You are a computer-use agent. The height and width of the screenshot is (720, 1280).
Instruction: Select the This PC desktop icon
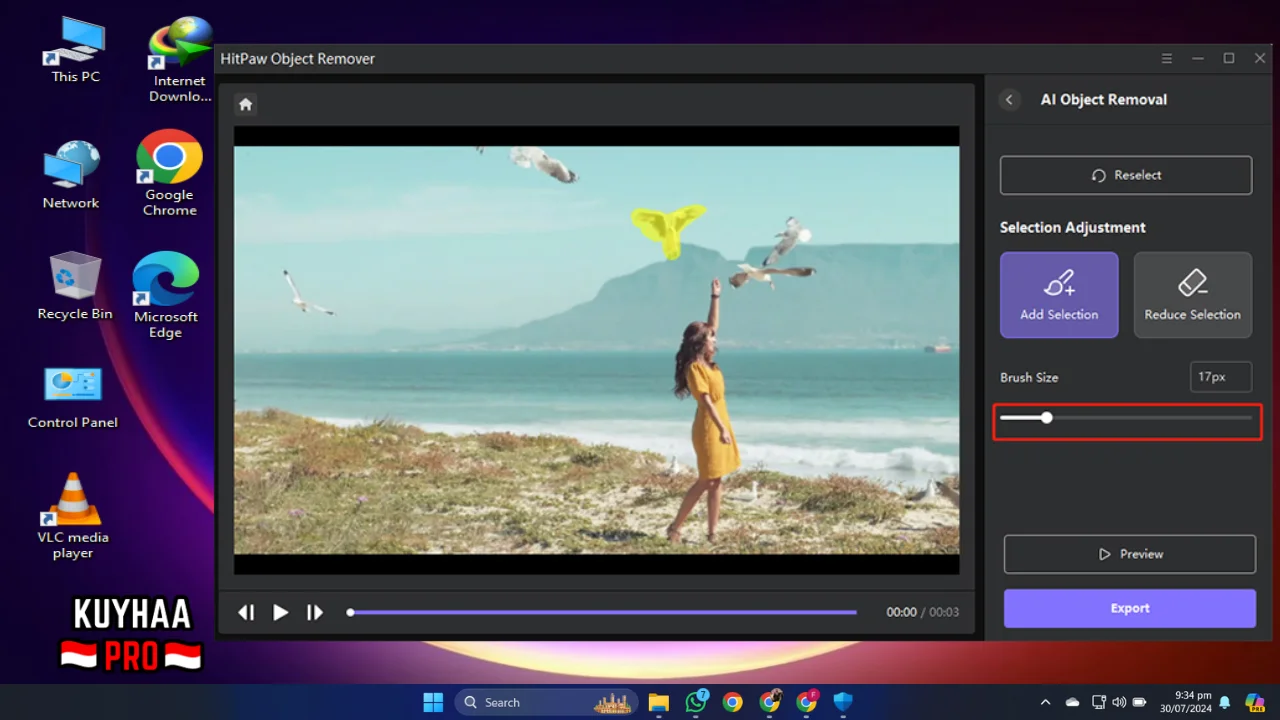pyautogui.click(x=76, y=49)
